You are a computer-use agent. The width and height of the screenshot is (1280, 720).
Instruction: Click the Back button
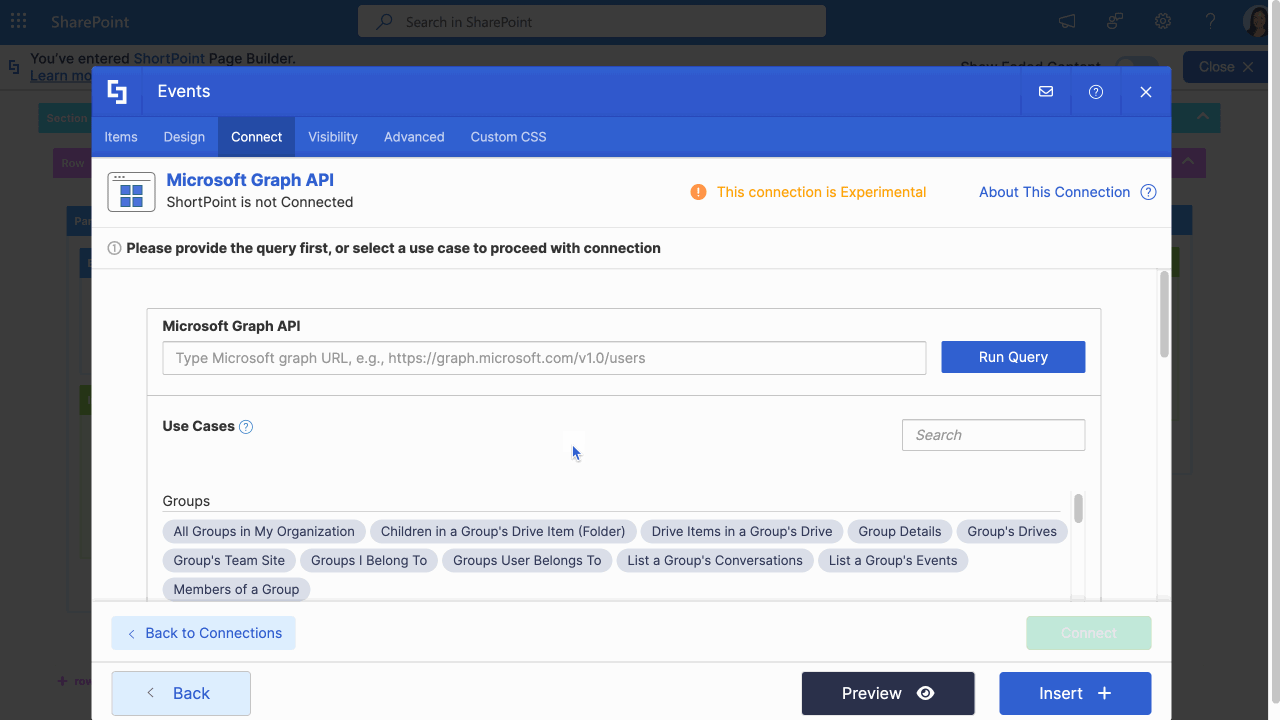pos(181,693)
